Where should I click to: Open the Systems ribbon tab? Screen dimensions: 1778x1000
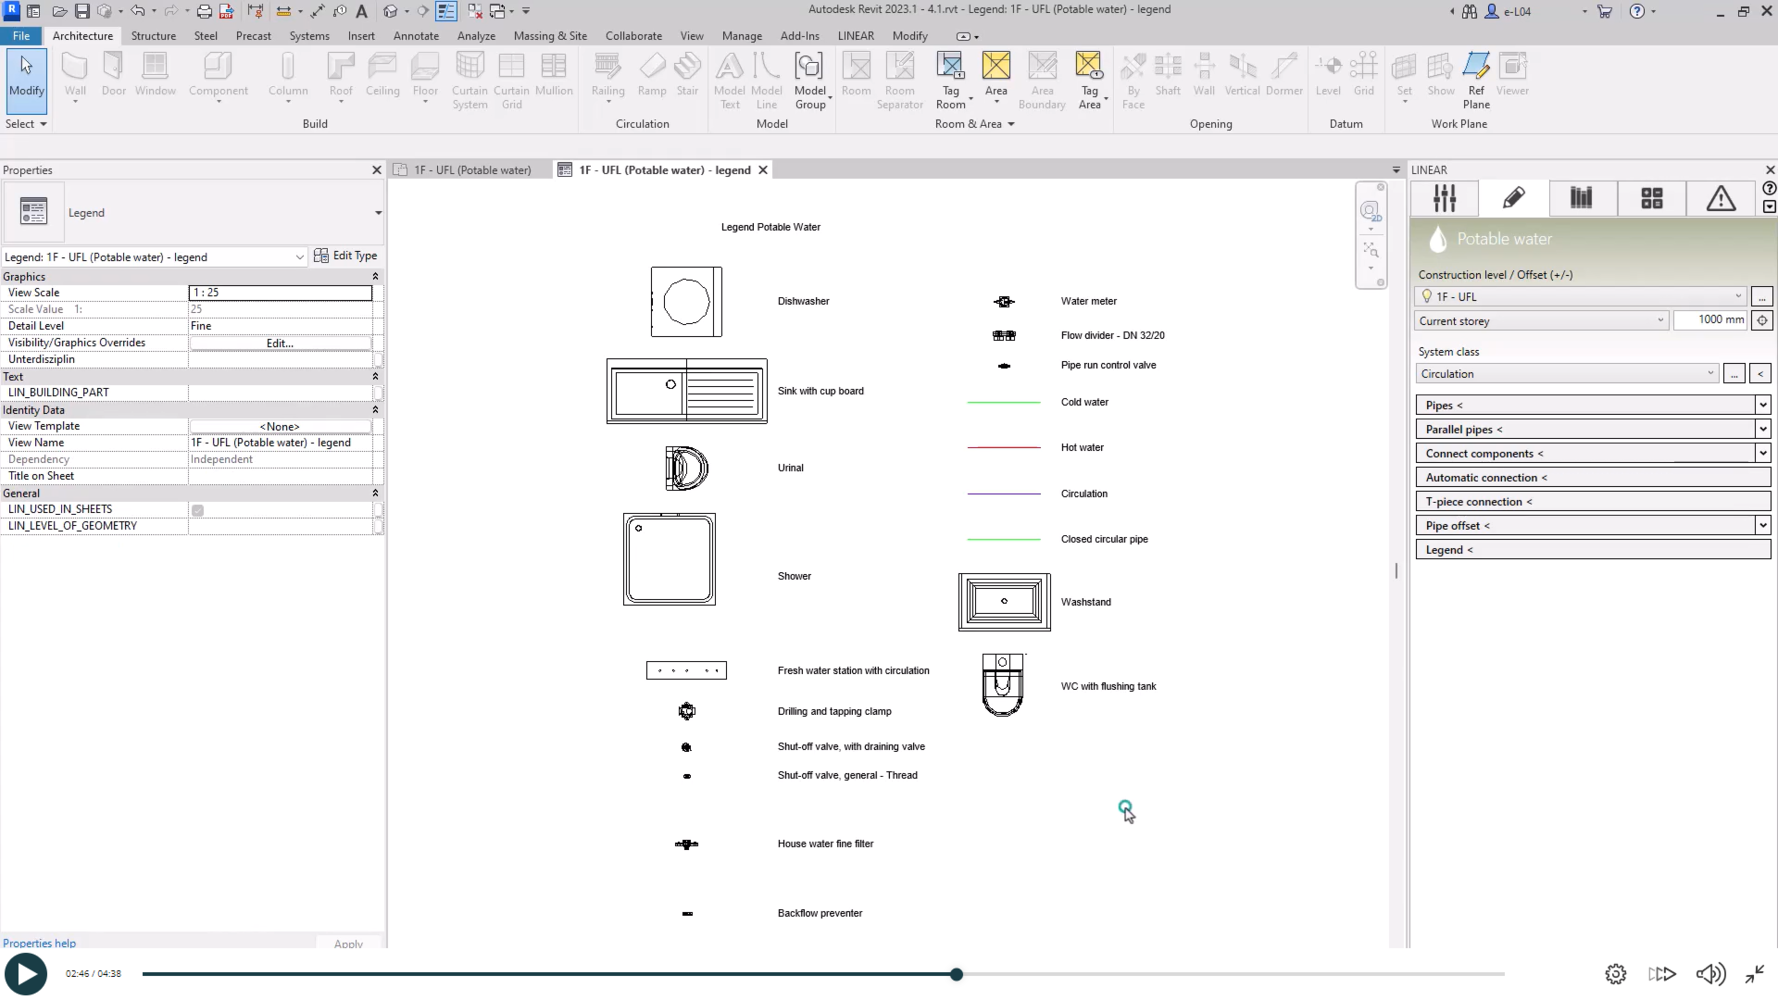pyautogui.click(x=309, y=36)
